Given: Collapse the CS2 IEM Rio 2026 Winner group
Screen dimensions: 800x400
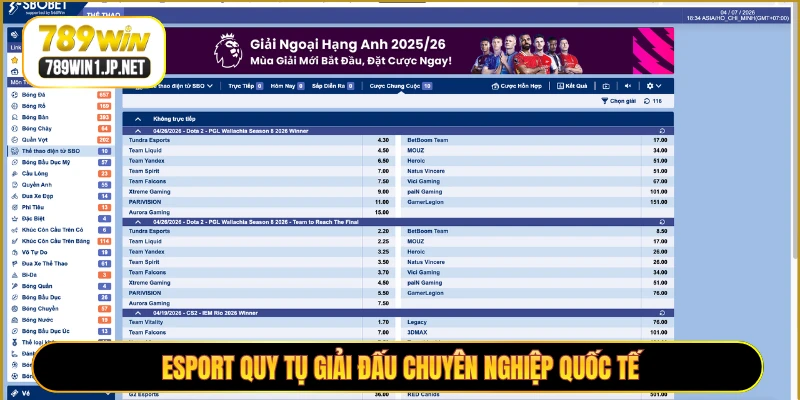Looking at the screenshot, I should coord(137,313).
